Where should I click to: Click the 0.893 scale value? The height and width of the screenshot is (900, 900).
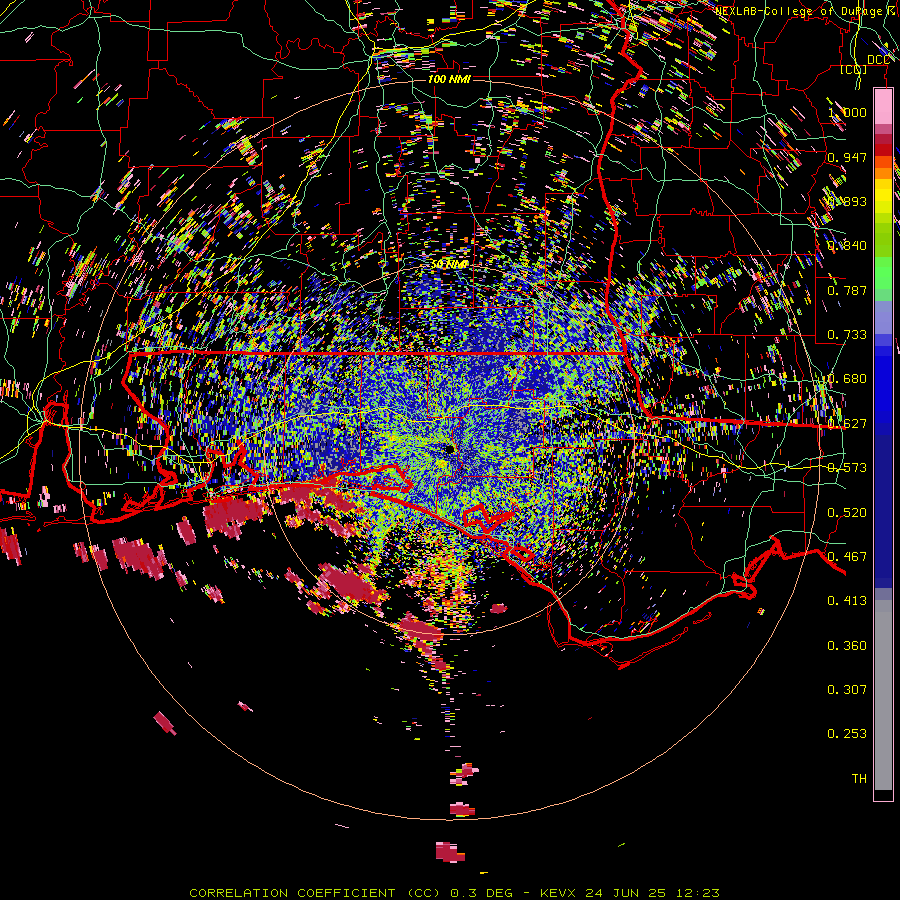[x=847, y=201]
